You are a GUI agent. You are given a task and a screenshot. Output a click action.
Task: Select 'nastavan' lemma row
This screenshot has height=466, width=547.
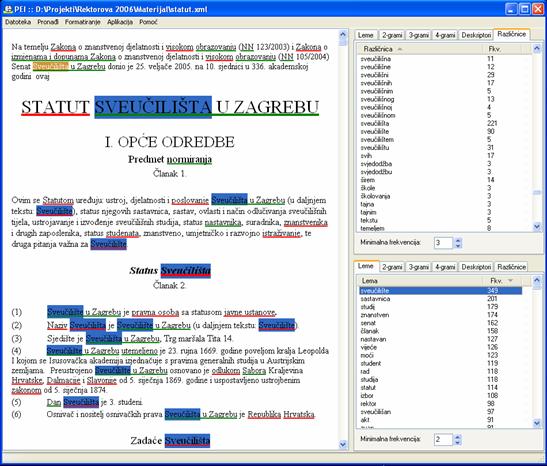pos(441,339)
